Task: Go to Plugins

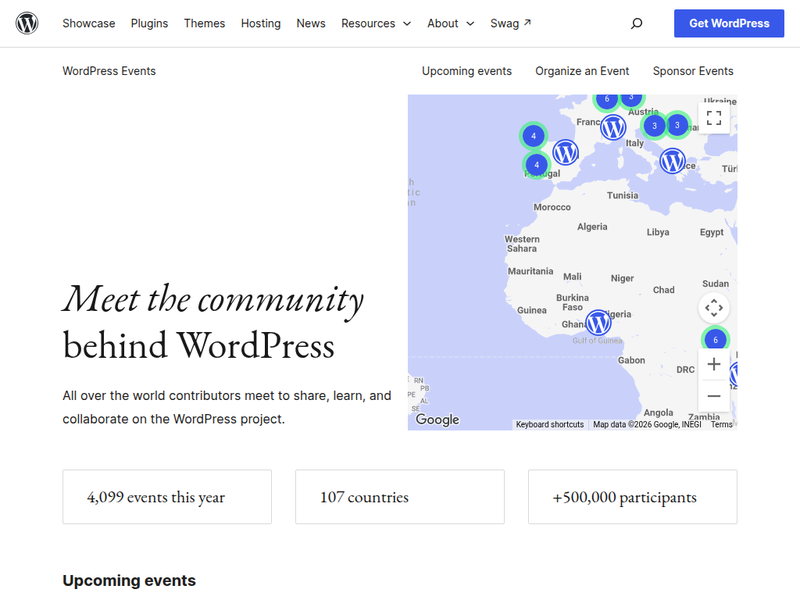Action: tap(149, 23)
